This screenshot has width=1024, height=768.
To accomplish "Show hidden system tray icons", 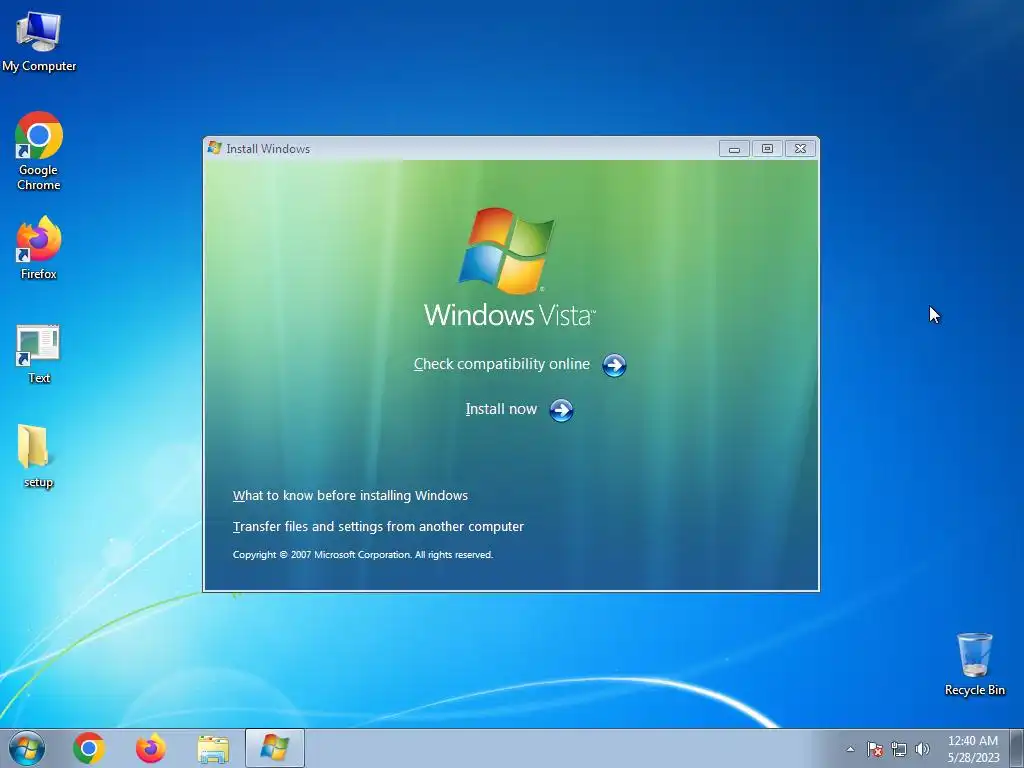I will 850,749.
